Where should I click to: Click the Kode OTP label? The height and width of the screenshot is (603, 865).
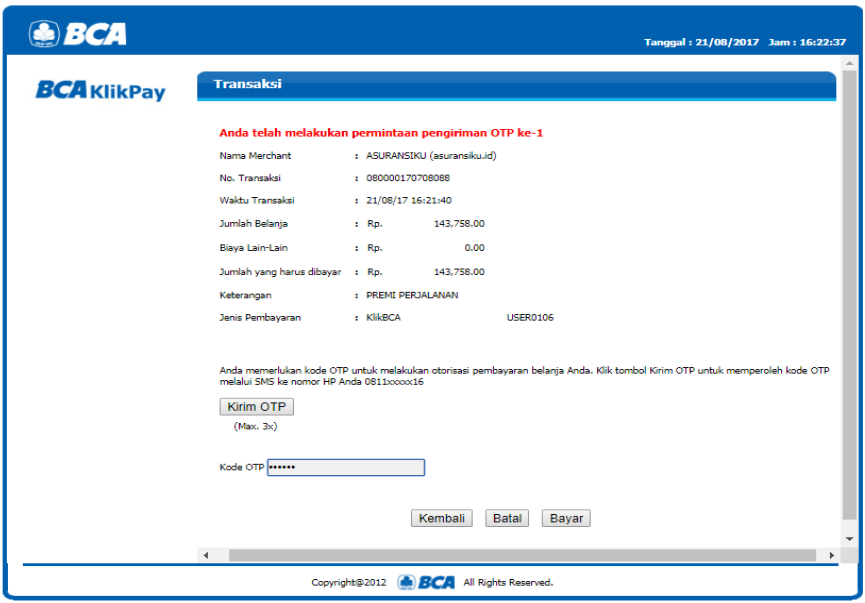[242, 467]
